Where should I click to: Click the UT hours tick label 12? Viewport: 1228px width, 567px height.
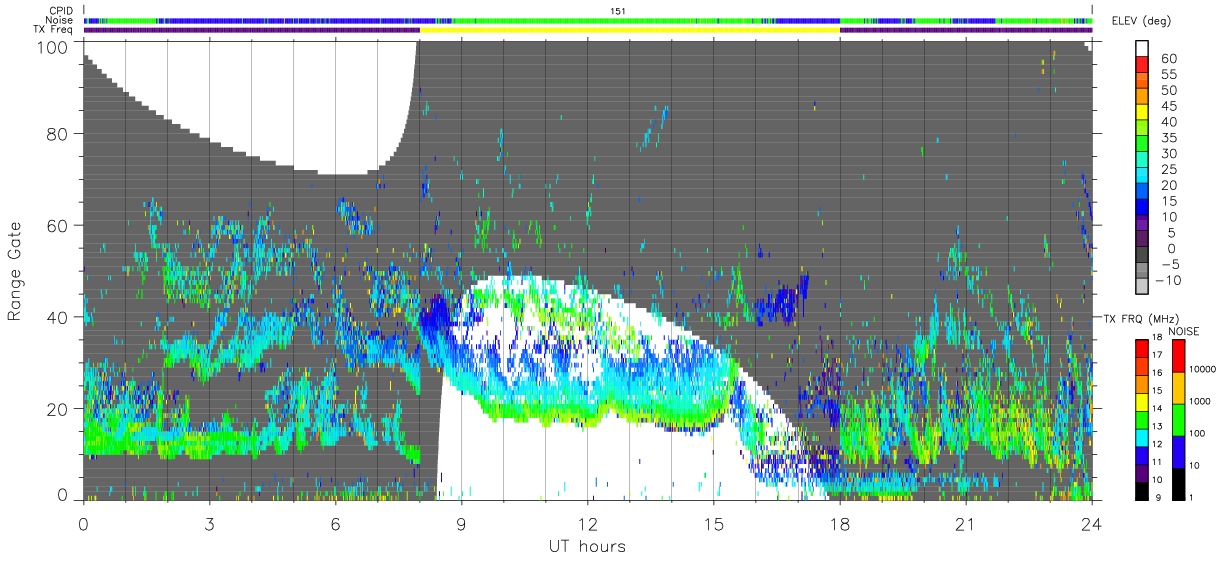pyautogui.click(x=588, y=523)
